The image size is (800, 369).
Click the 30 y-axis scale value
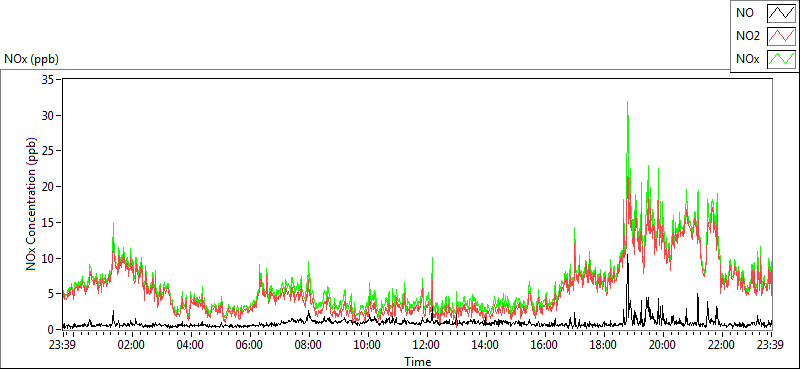click(48, 115)
